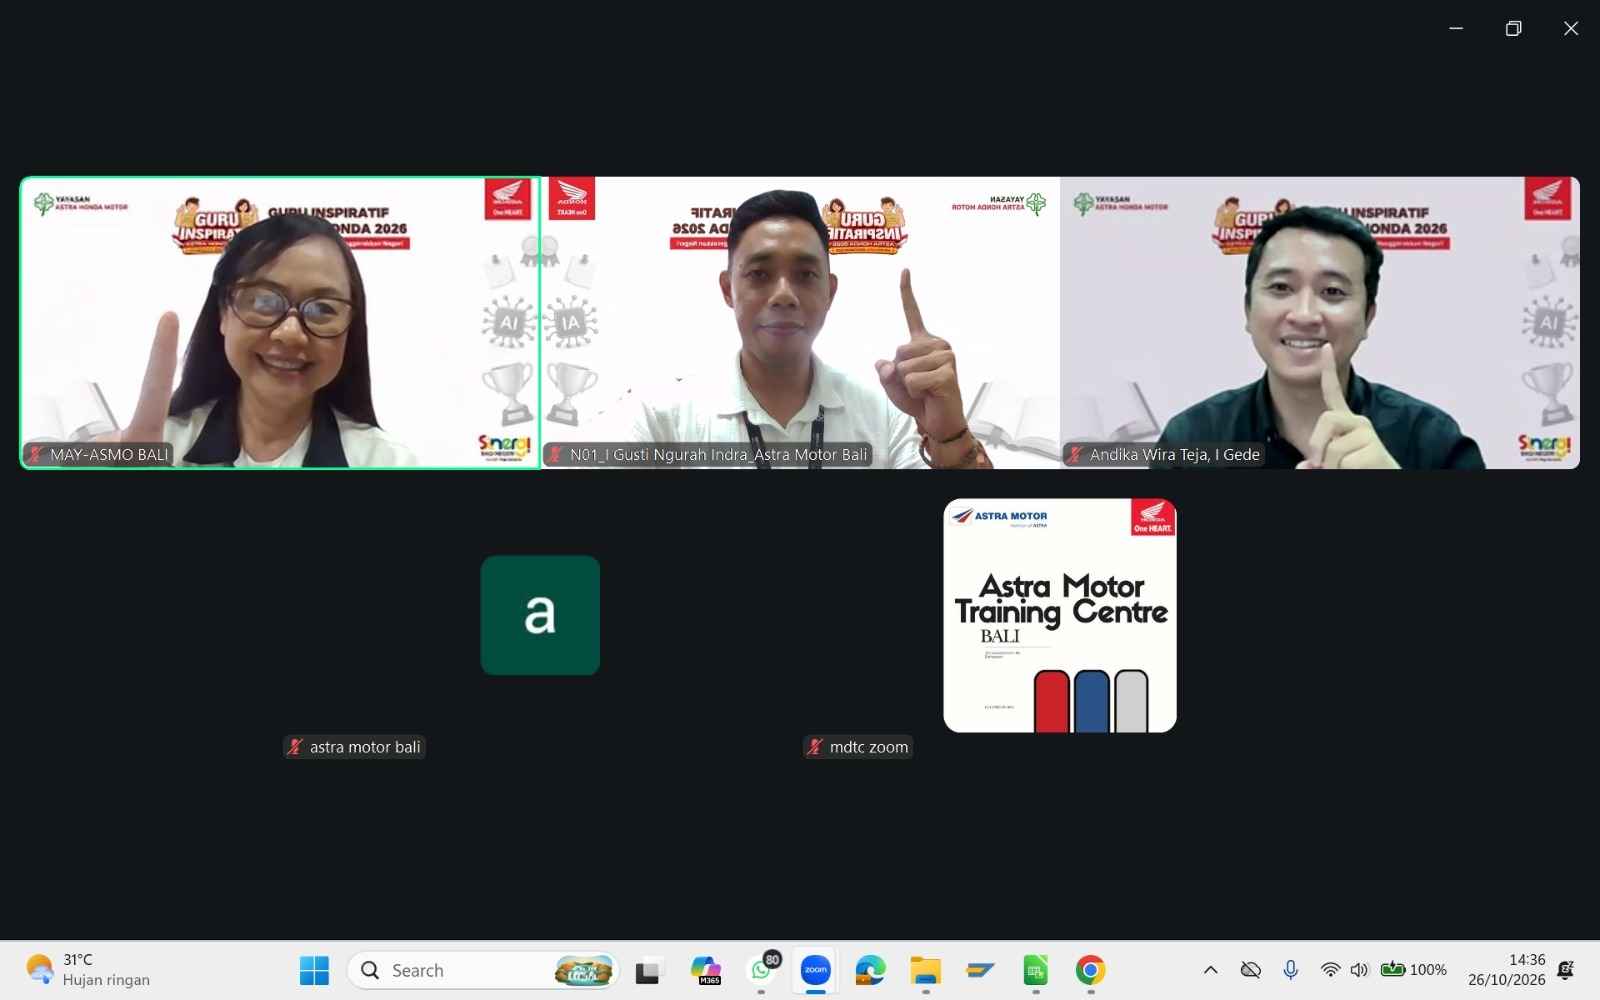This screenshot has width=1600, height=1000.
Task: Open the green spreadsheet app icon
Action: pyautogui.click(x=1035, y=970)
